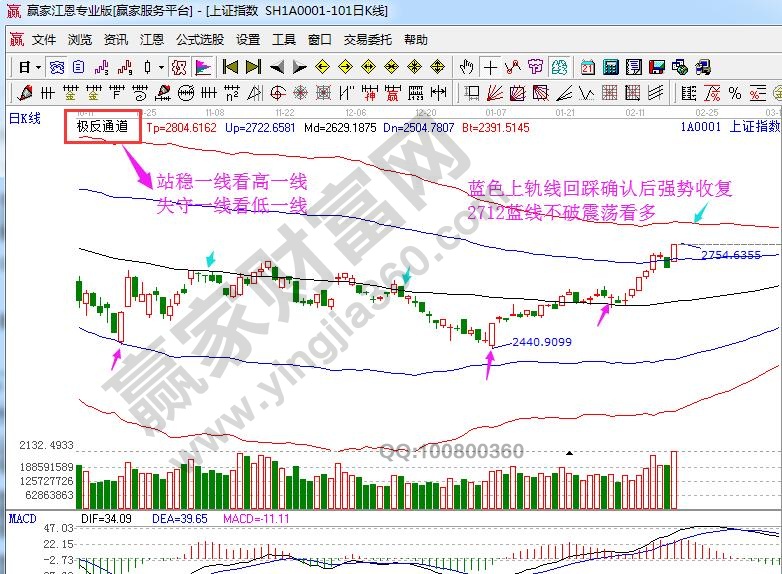Open the calculator tool icon

click(x=610, y=68)
